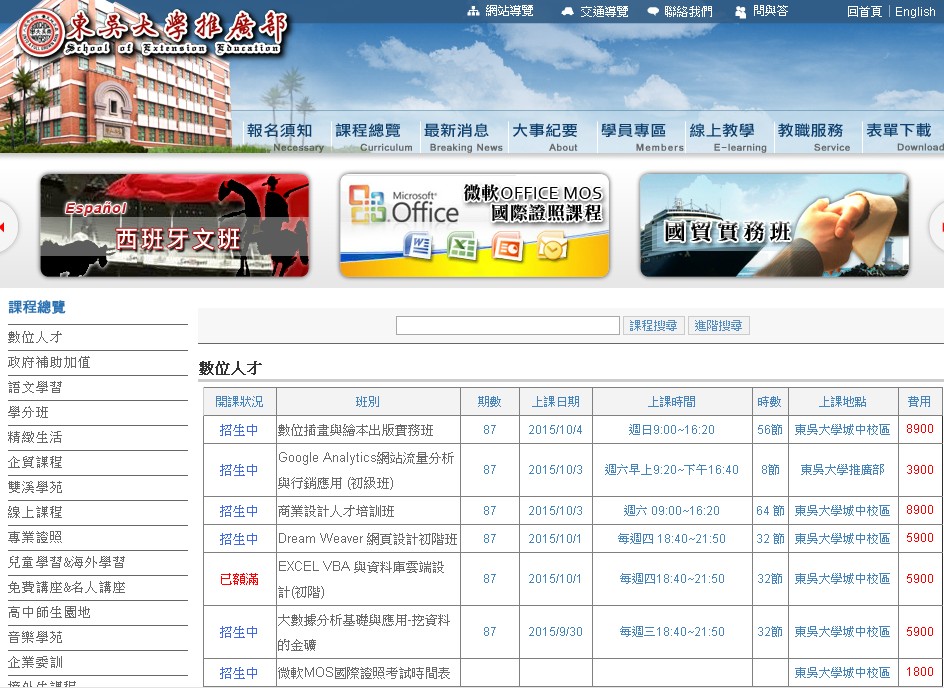The image size is (944, 688).
Task: Click the 聯絡我們 speech bubble icon
Action: click(653, 11)
